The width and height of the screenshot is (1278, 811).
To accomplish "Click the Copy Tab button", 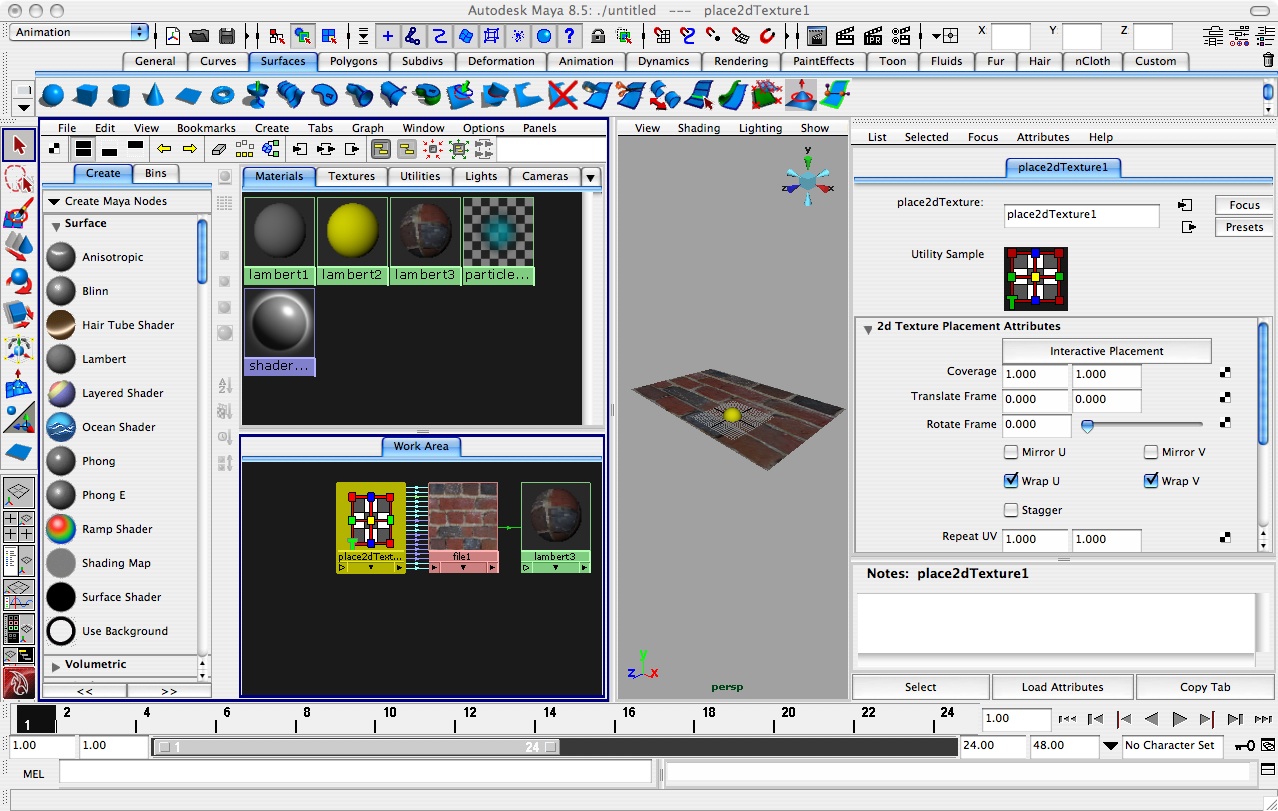I will (x=1206, y=687).
